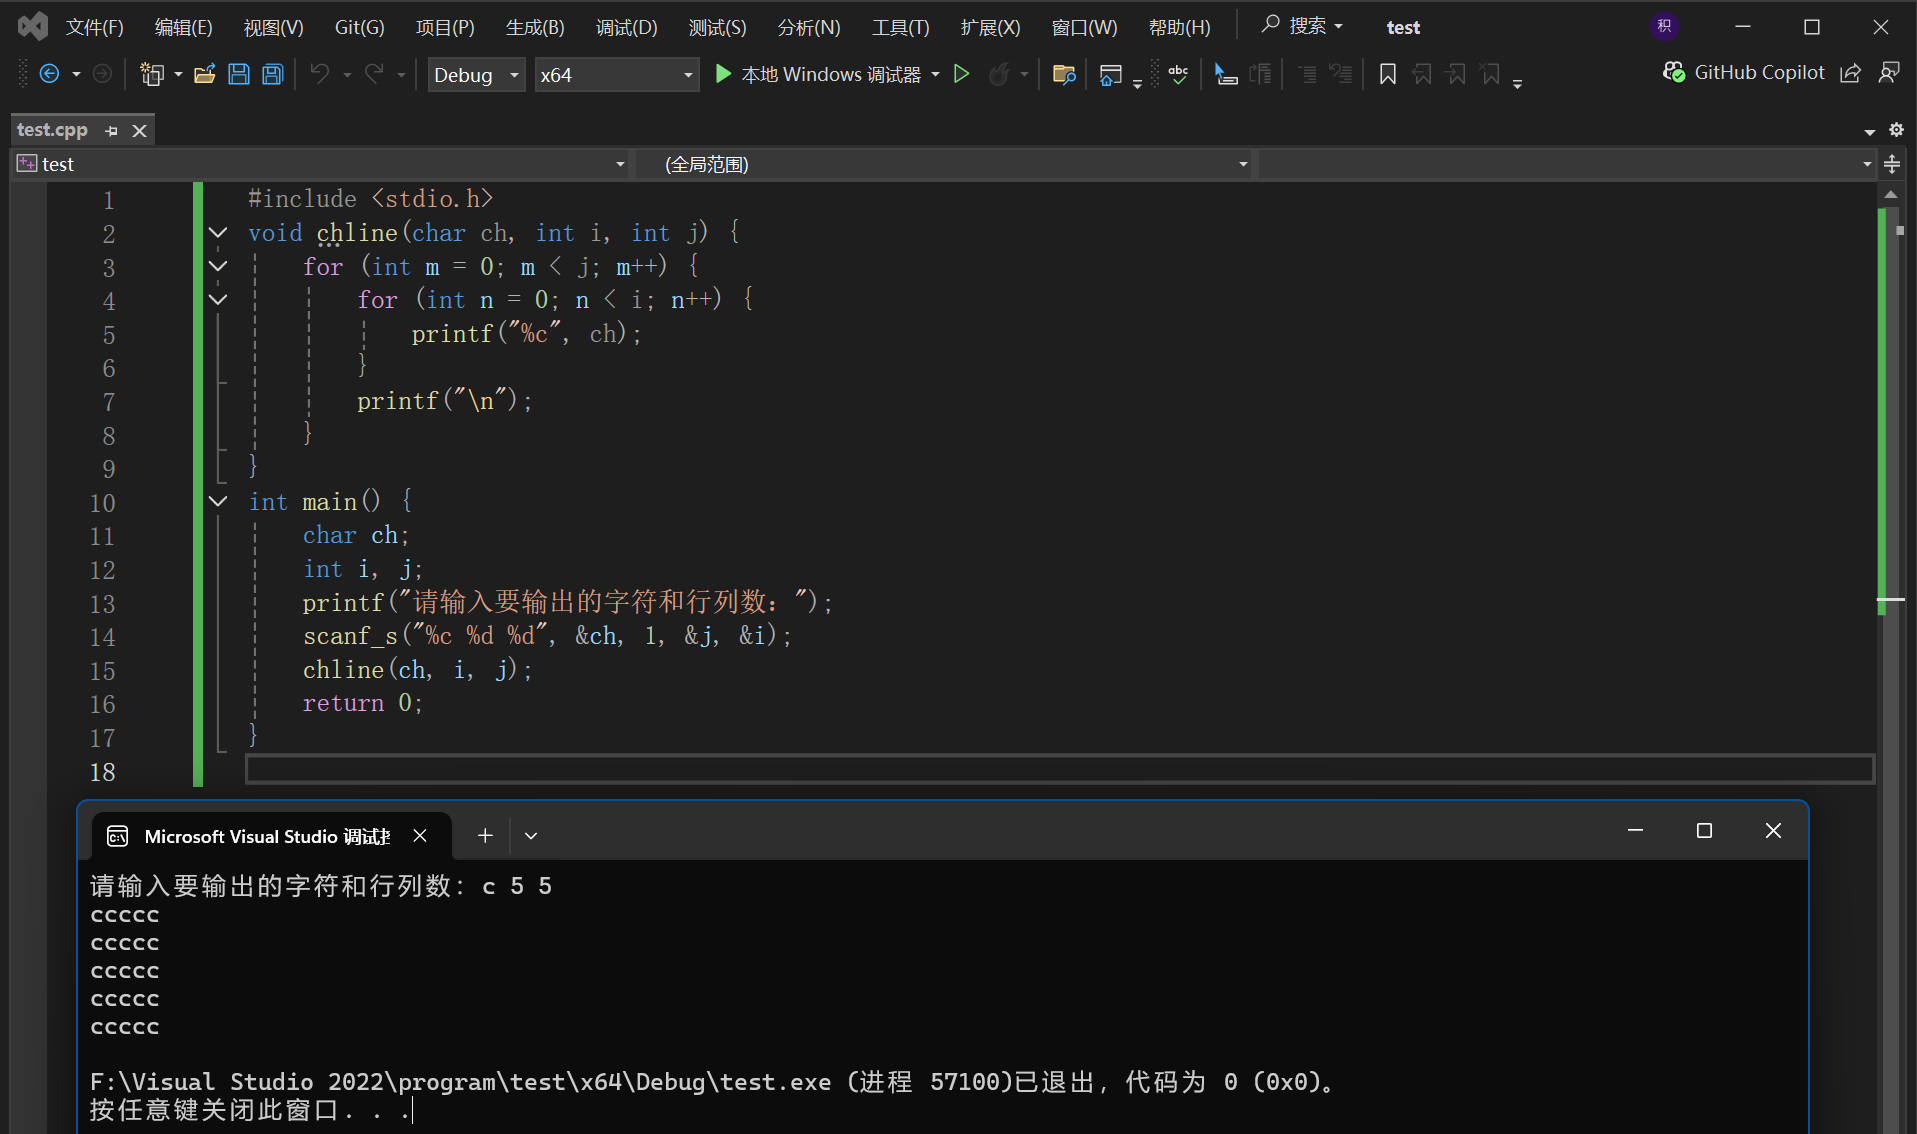The width and height of the screenshot is (1917, 1134).
Task: Click the Save All icon
Action: [273, 74]
